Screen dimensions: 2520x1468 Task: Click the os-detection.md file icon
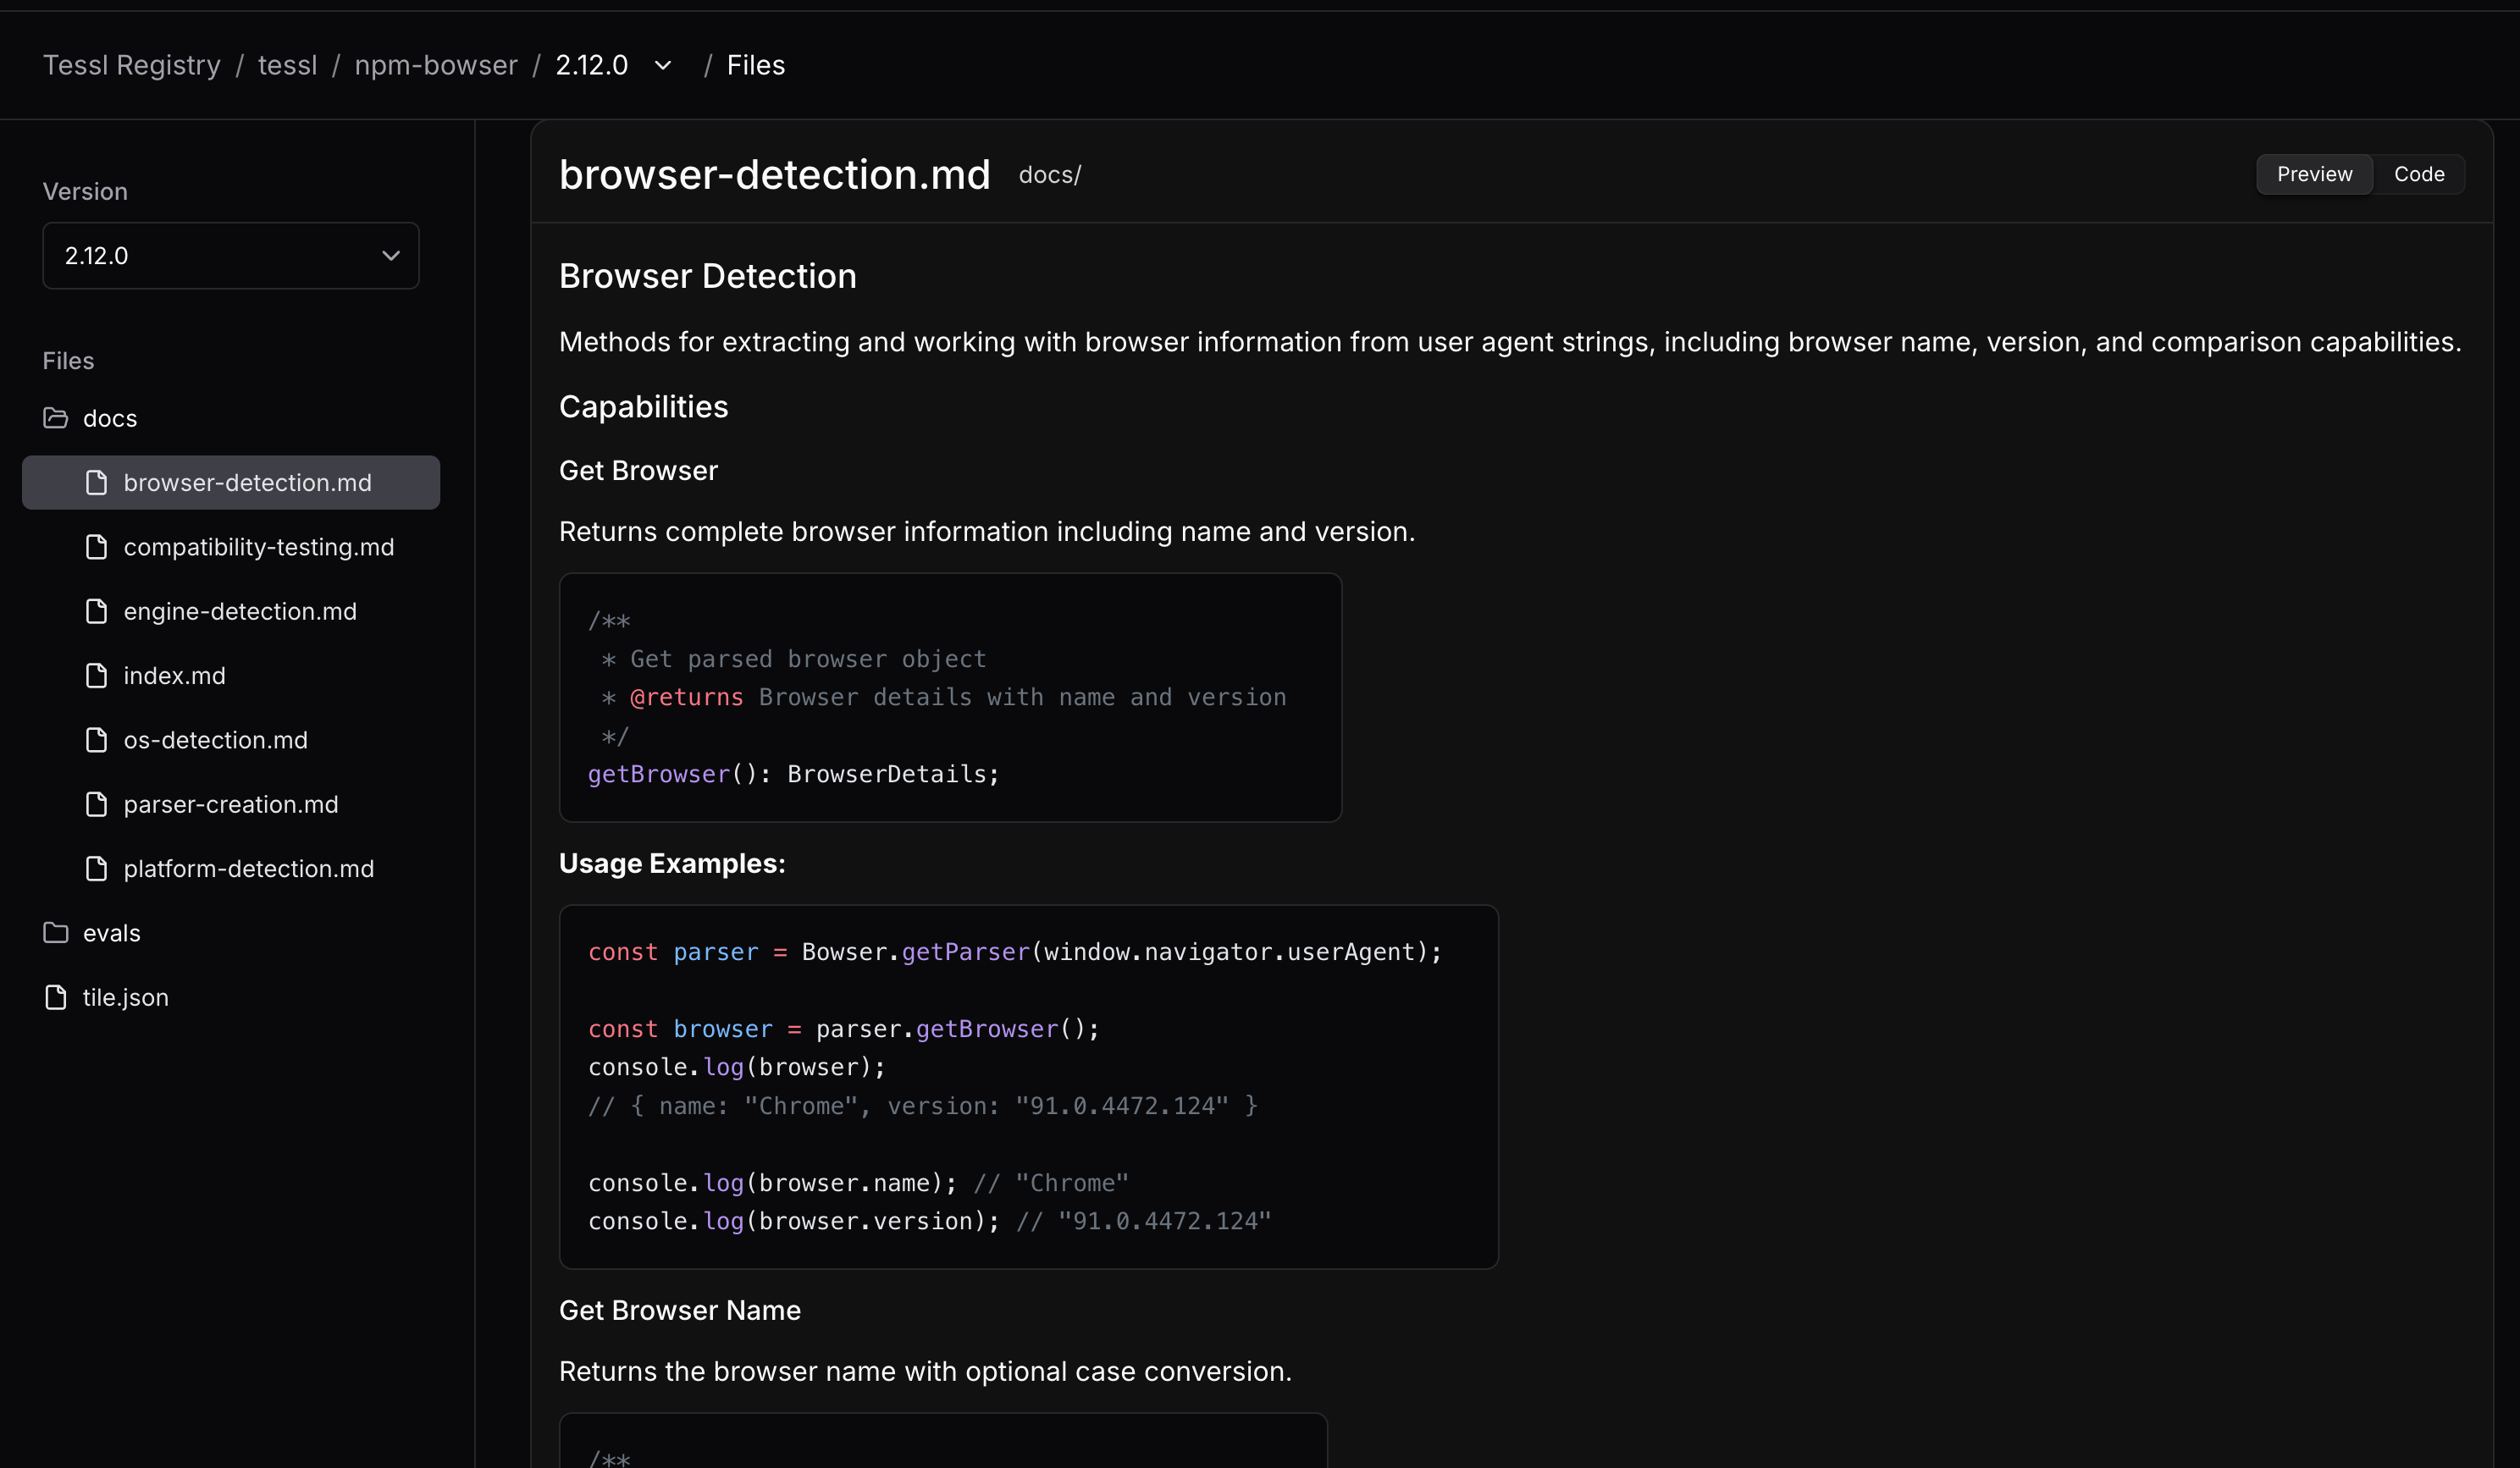pos(96,740)
